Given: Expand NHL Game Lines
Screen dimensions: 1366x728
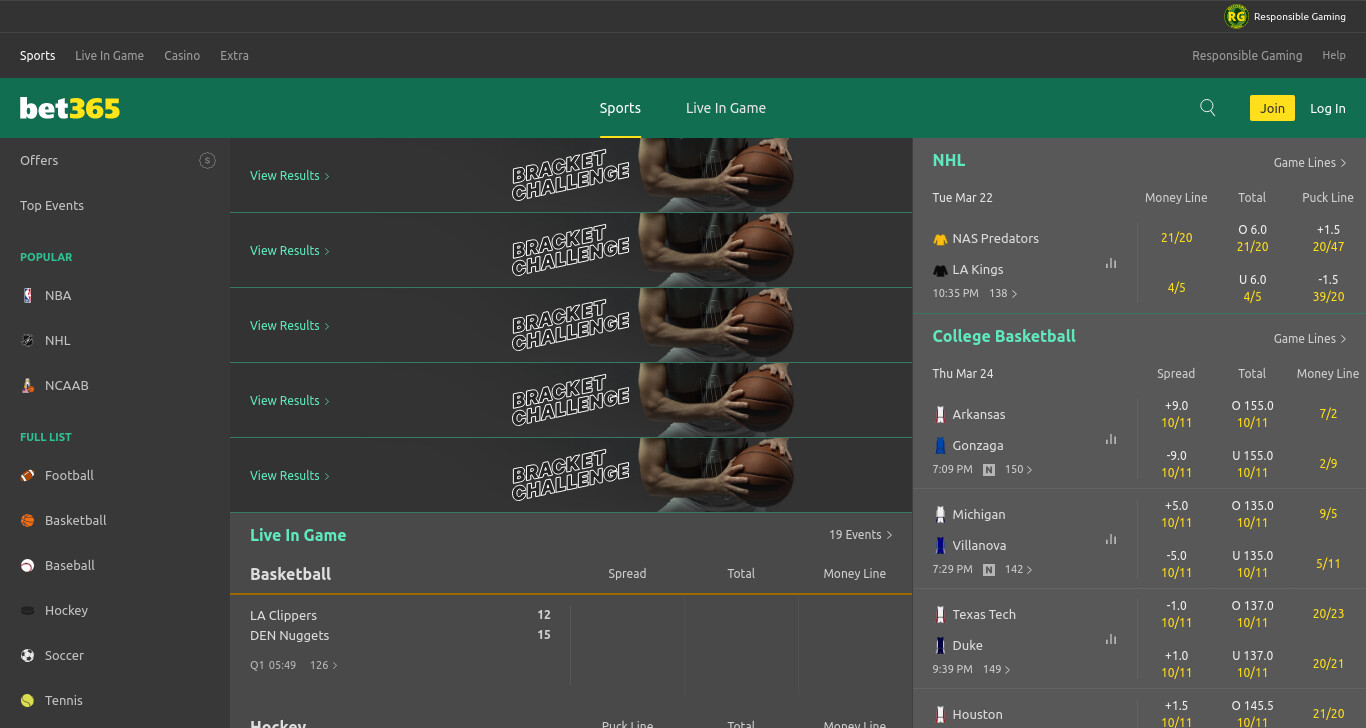Looking at the screenshot, I should point(1310,162).
